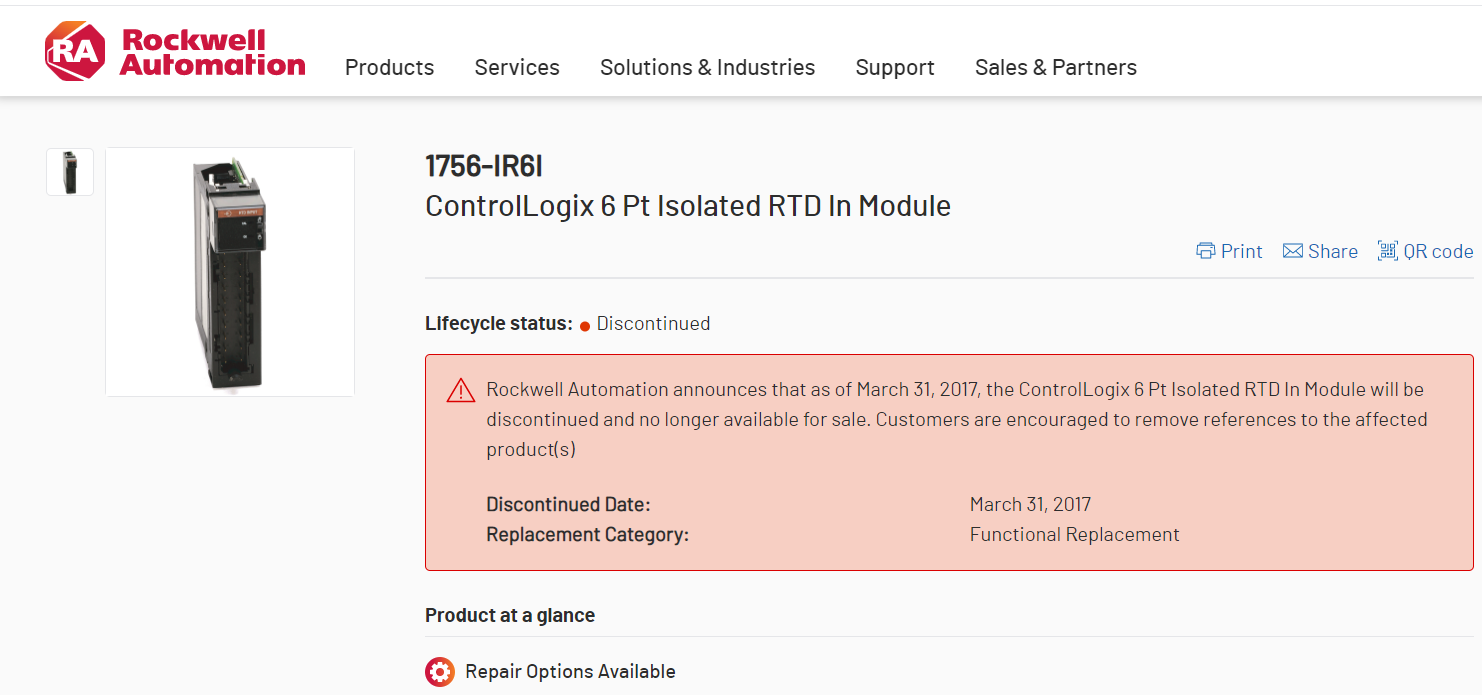1482x695 pixels.
Task: Open the Services menu
Action: click(x=517, y=67)
